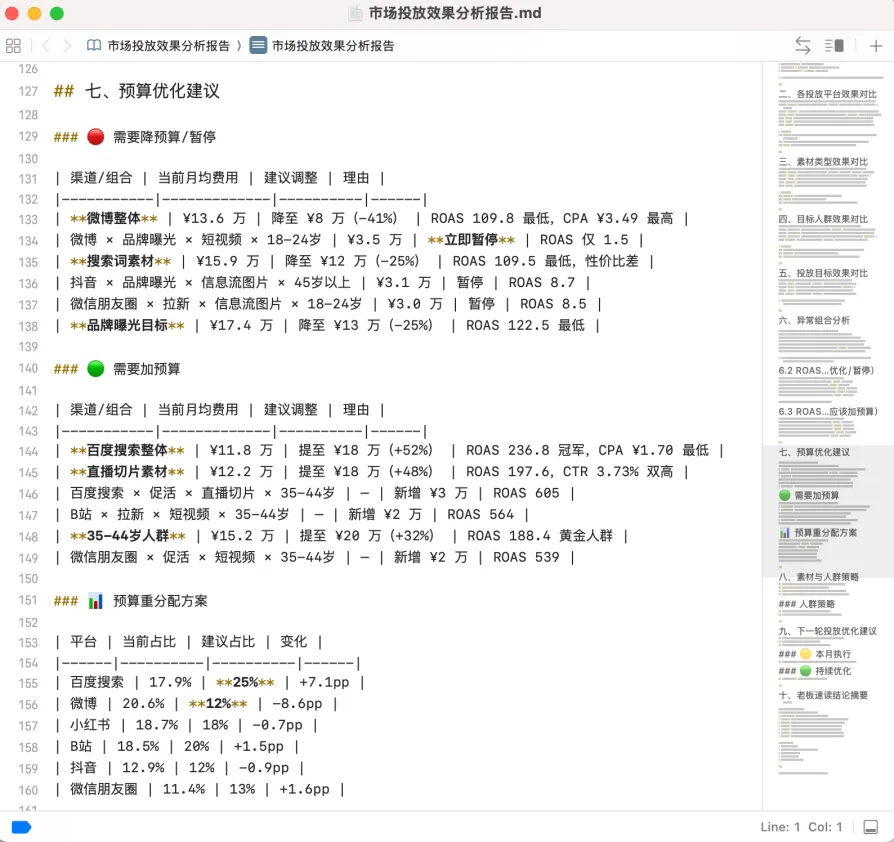Click bold 25% value on line 155
The height and width of the screenshot is (842, 894).
tap(245, 682)
